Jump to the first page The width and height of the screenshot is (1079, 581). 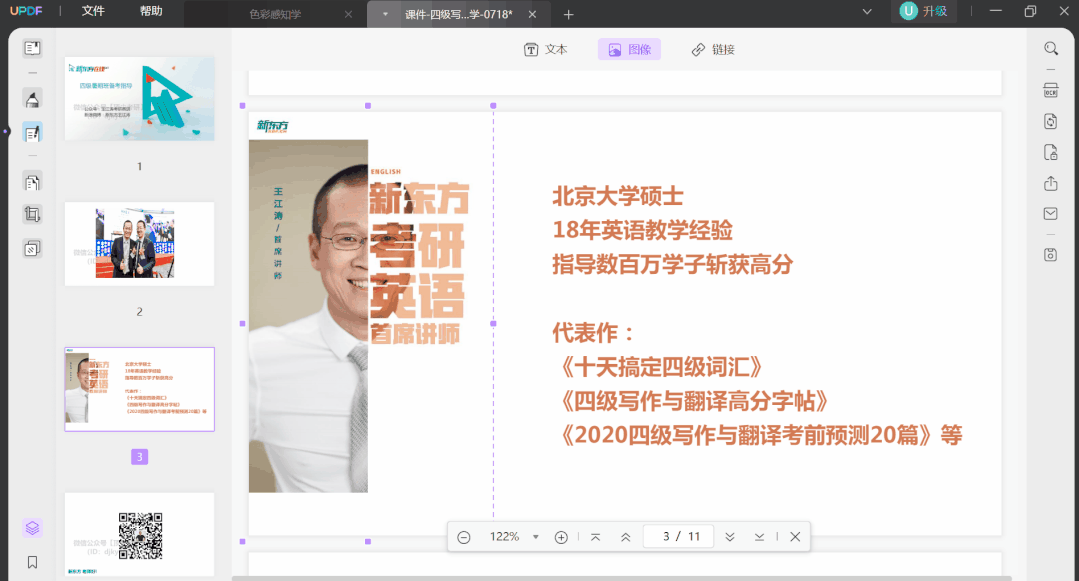click(596, 537)
